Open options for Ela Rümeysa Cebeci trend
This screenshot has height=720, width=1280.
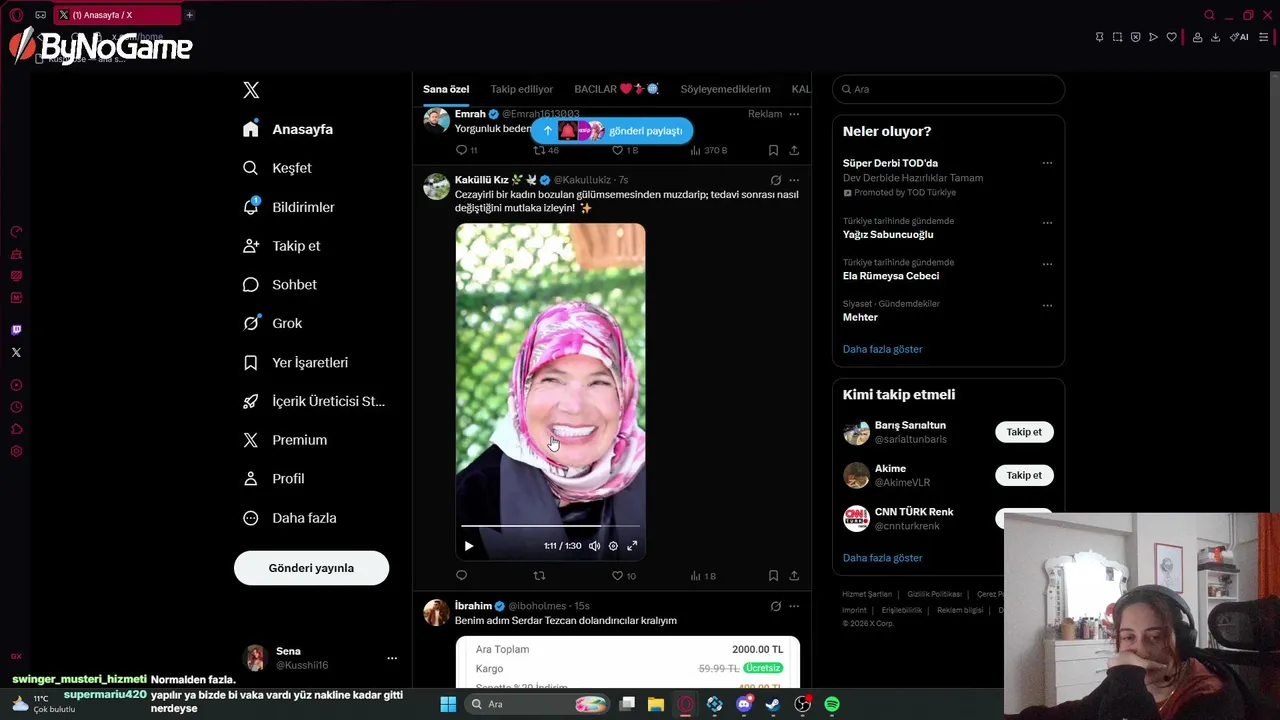(x=1047, y=264)
